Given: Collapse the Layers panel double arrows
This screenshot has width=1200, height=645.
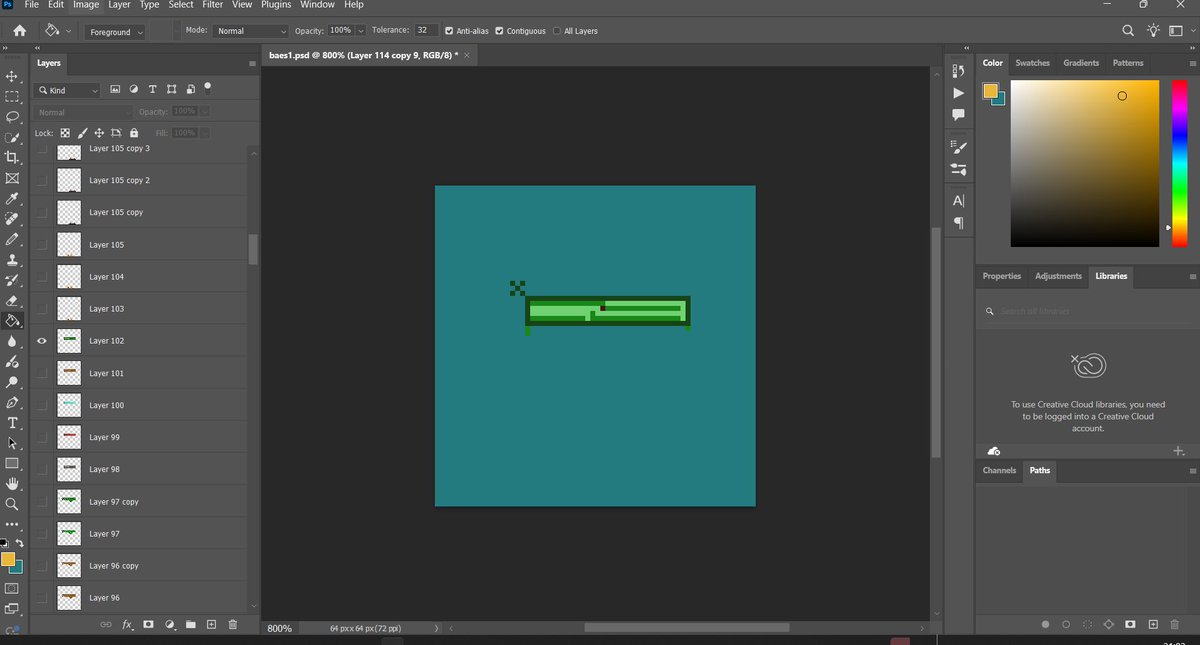Looking at the screenshot, I should tap(38, 48).
